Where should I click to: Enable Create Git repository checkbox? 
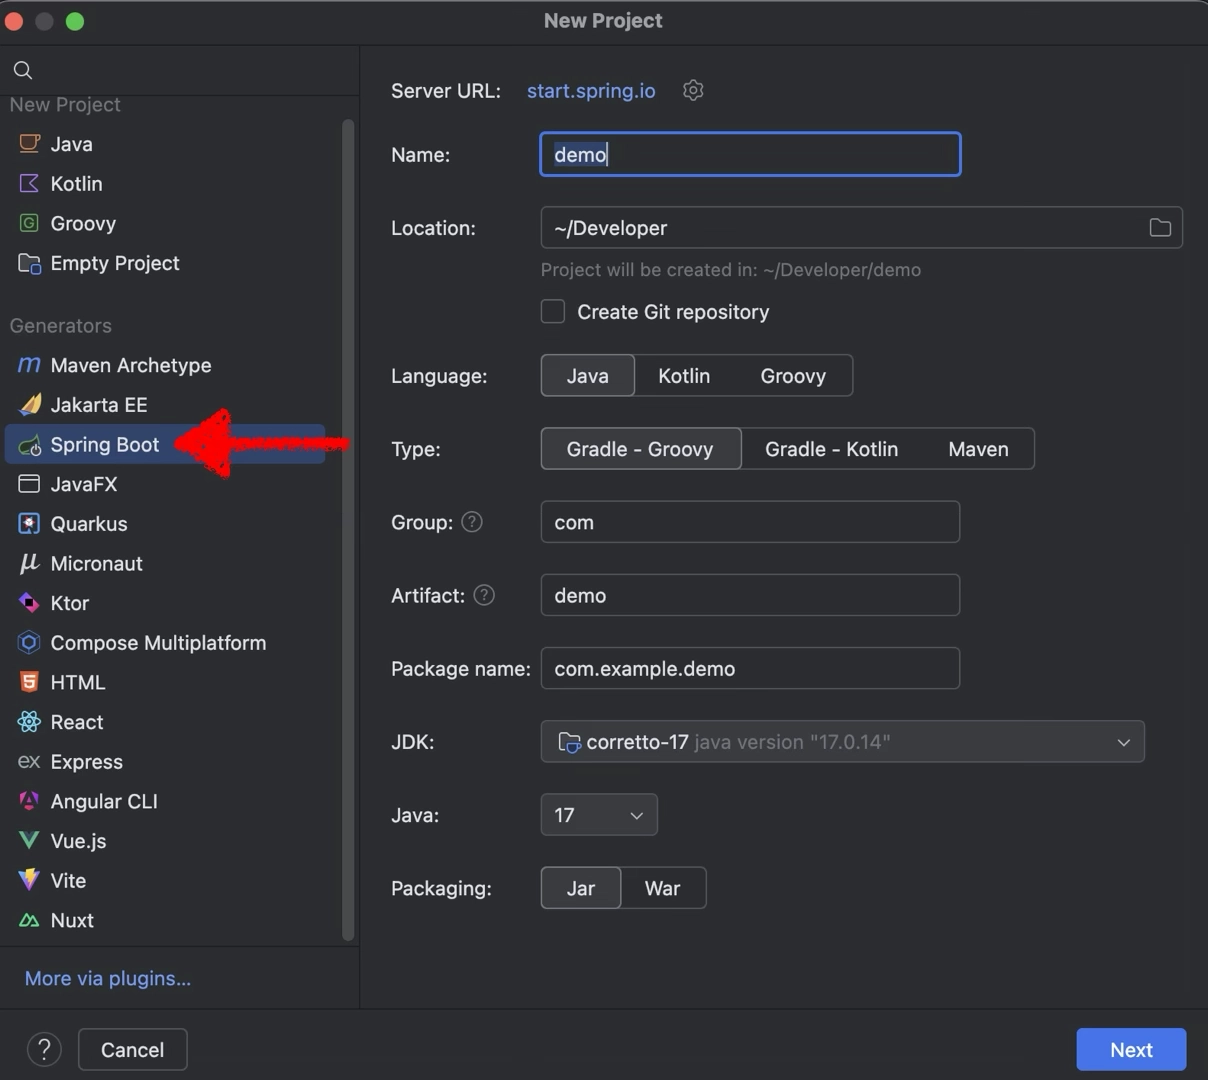click(553, 312)
